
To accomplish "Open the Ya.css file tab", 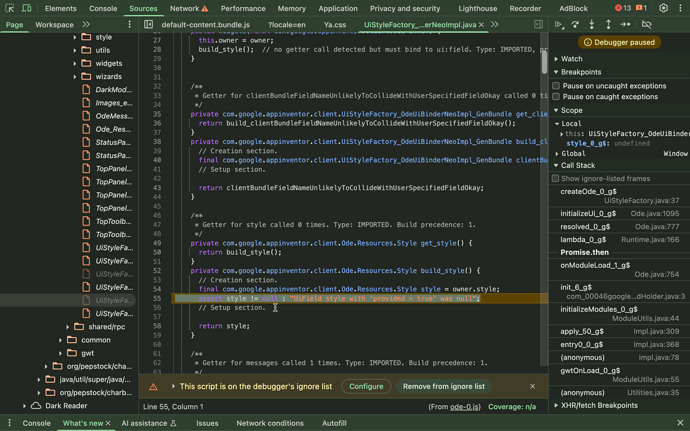I will pyautogui.click(x=335, y=25).
